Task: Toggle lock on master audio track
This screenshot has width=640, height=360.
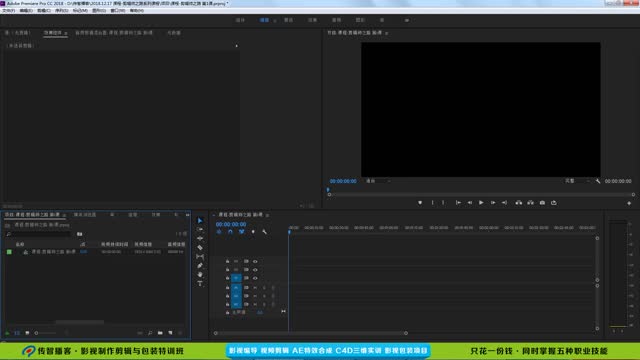Action: 227,313
